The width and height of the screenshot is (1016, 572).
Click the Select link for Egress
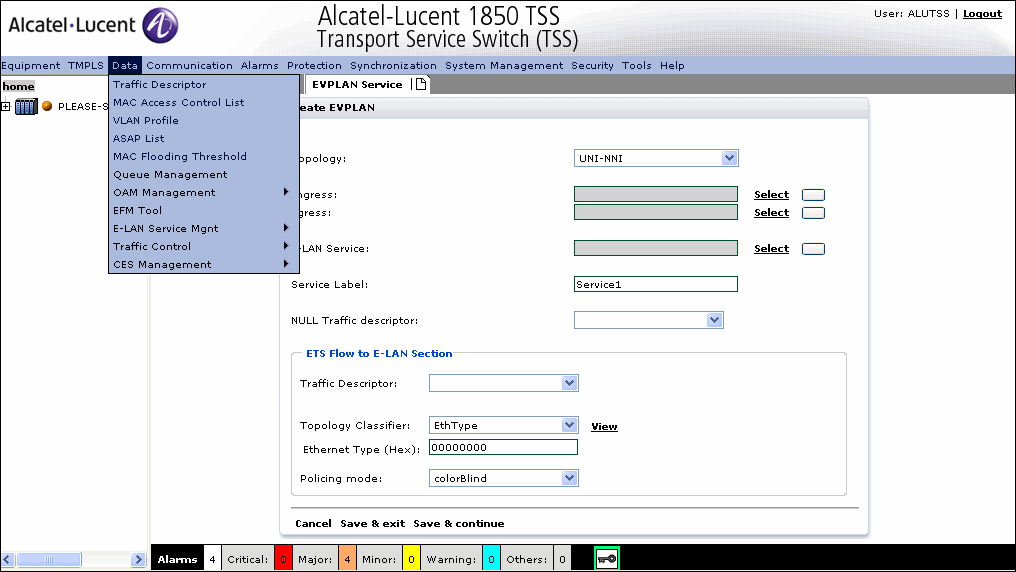click(x=772, y=212)
